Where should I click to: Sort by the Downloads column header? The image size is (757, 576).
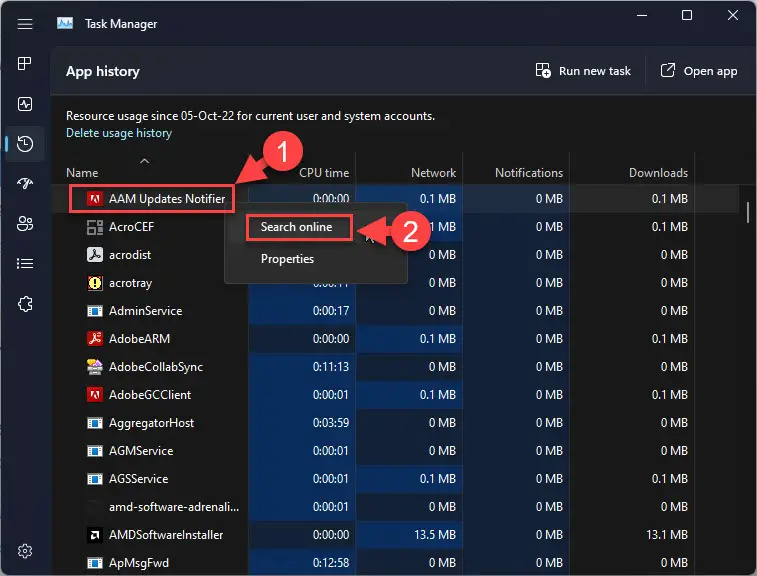658,172
